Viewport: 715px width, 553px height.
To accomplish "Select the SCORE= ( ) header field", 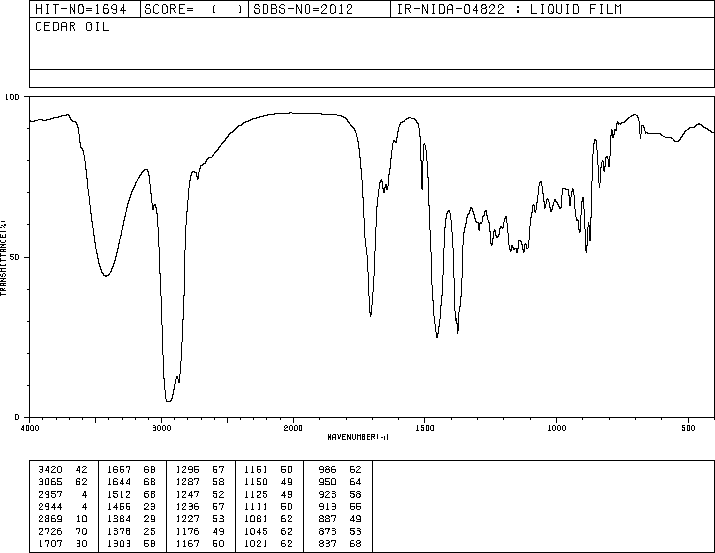I will pos(193,9).
